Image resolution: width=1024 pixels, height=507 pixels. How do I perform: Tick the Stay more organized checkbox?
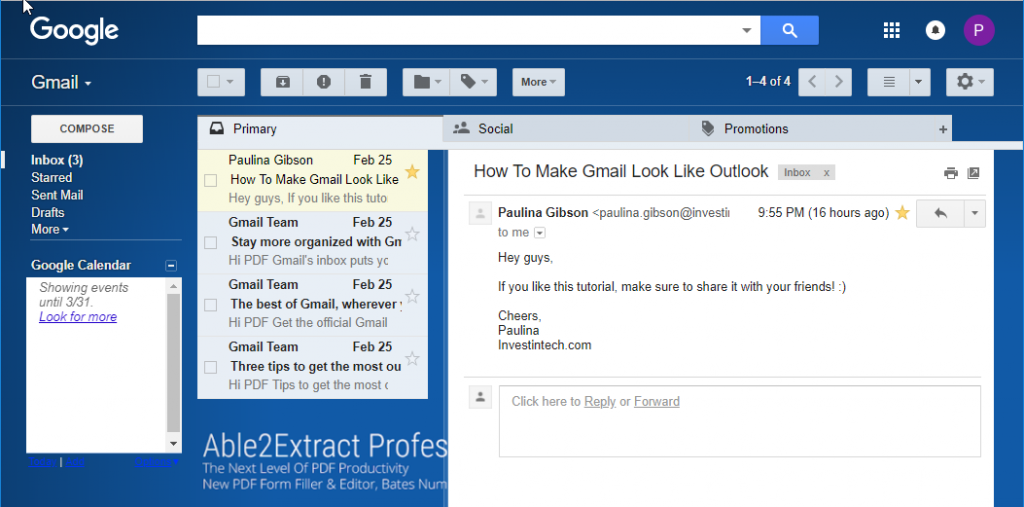coord(210,242)
